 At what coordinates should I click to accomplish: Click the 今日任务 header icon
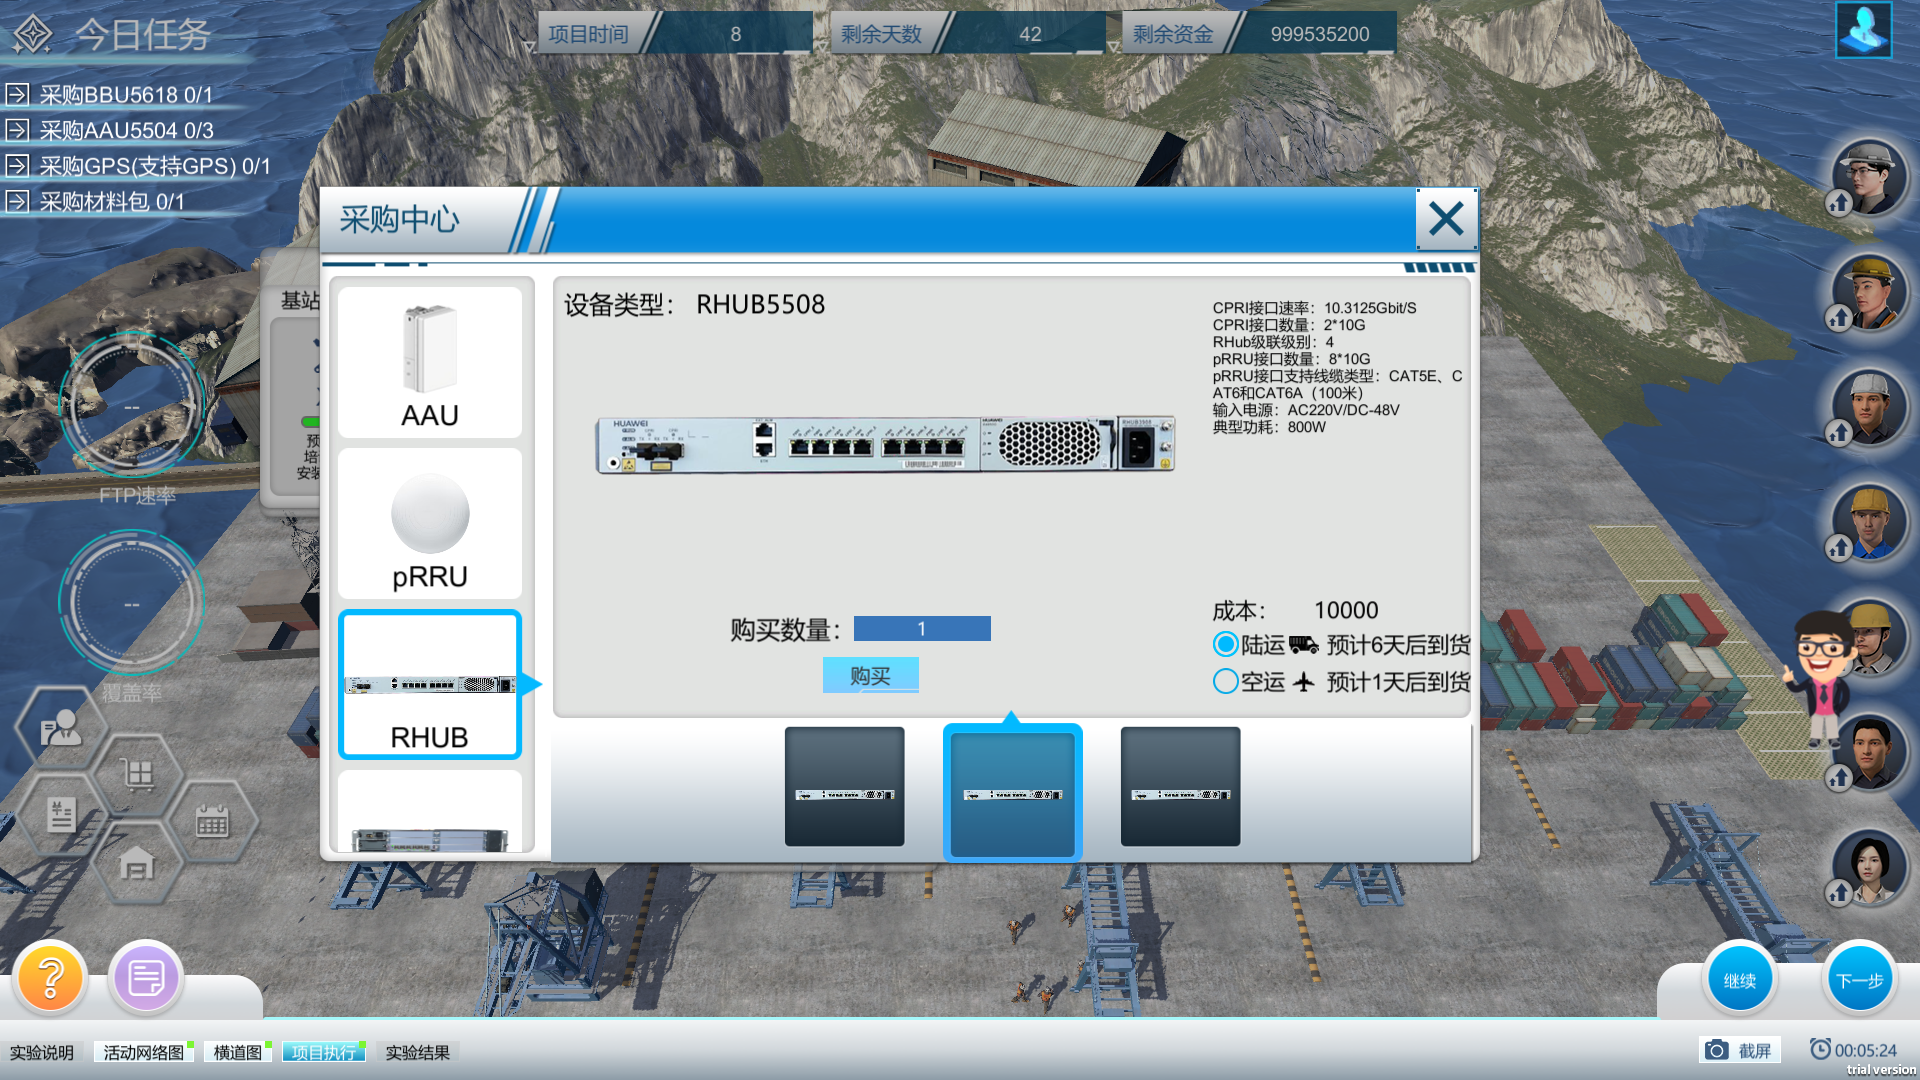(32, 34)
